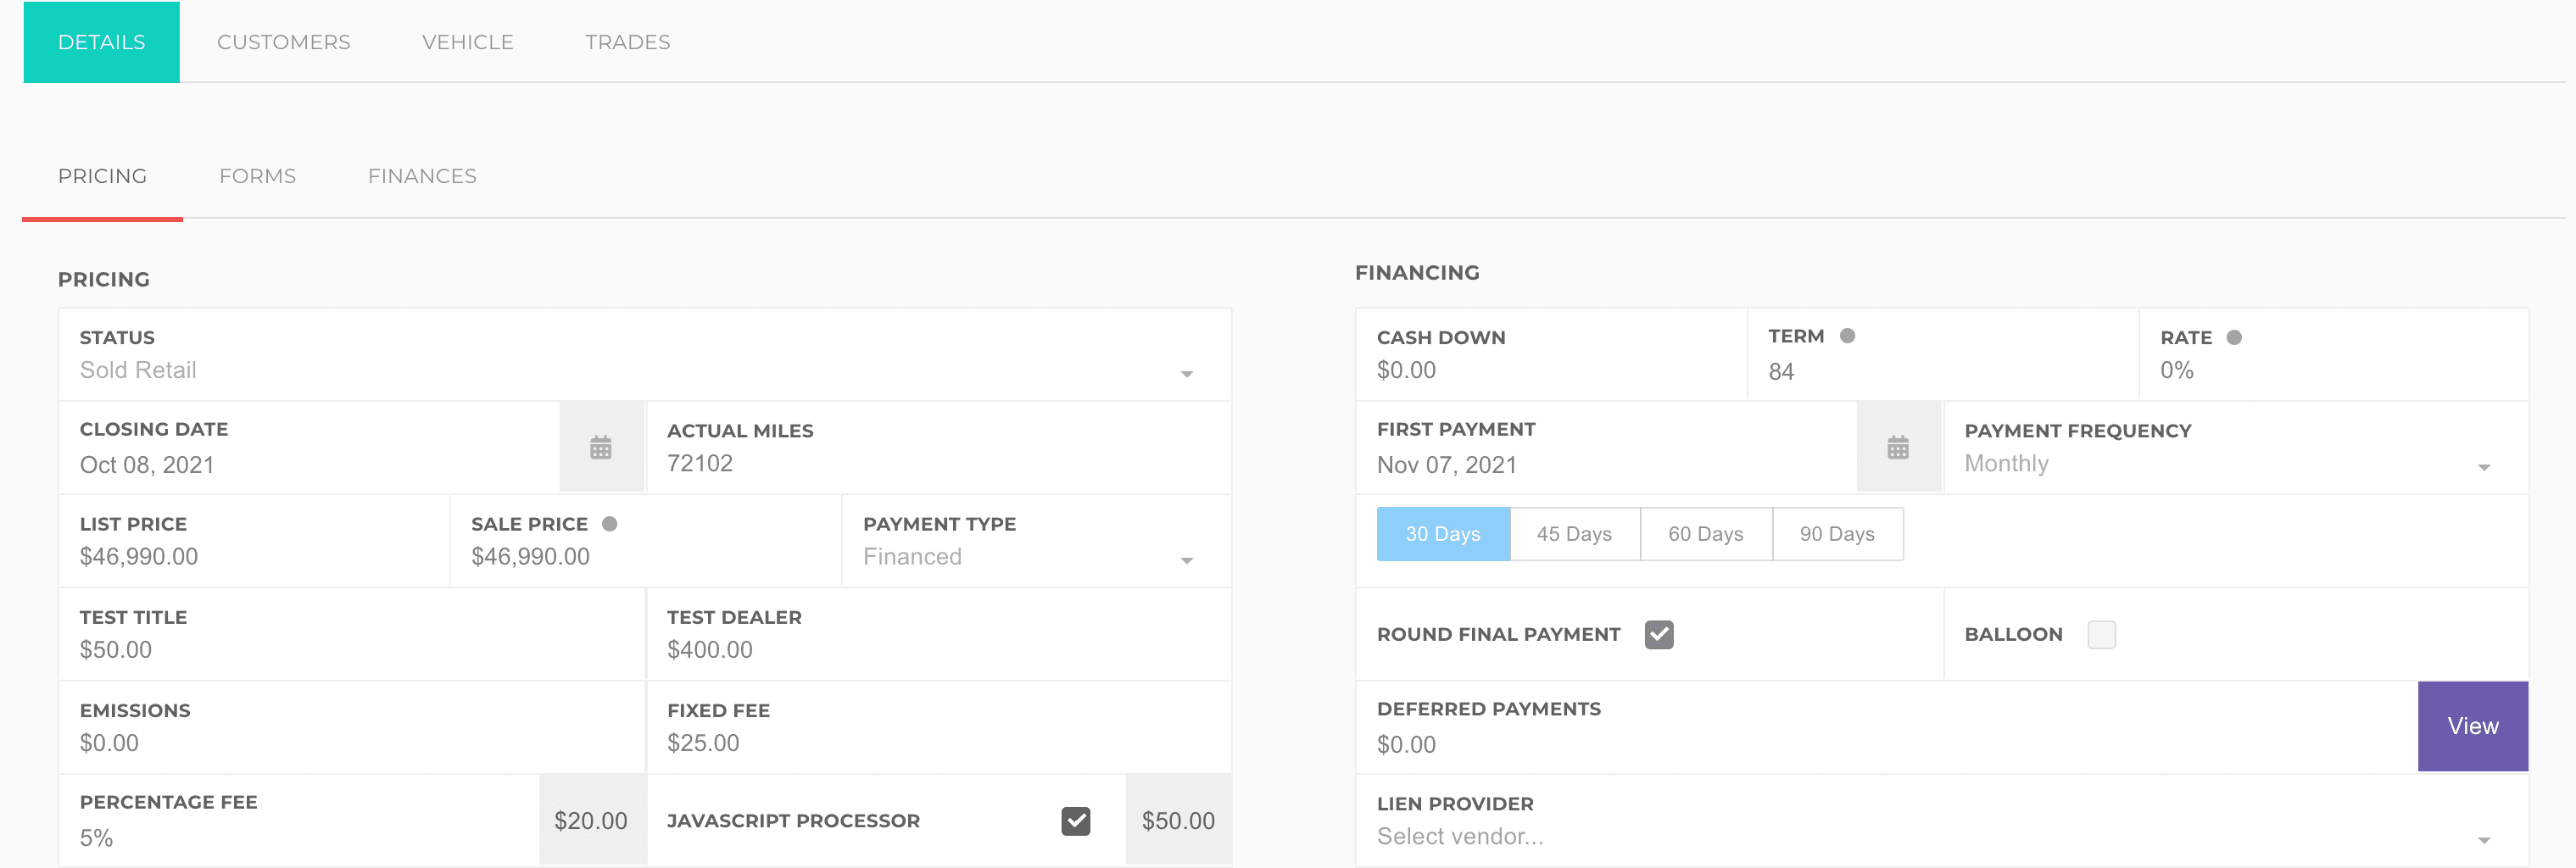The width and height of the screenshot is (2576, 868).
Task: Uncheck the Javascript Processor checkbox
Action: coord(1075,821)
